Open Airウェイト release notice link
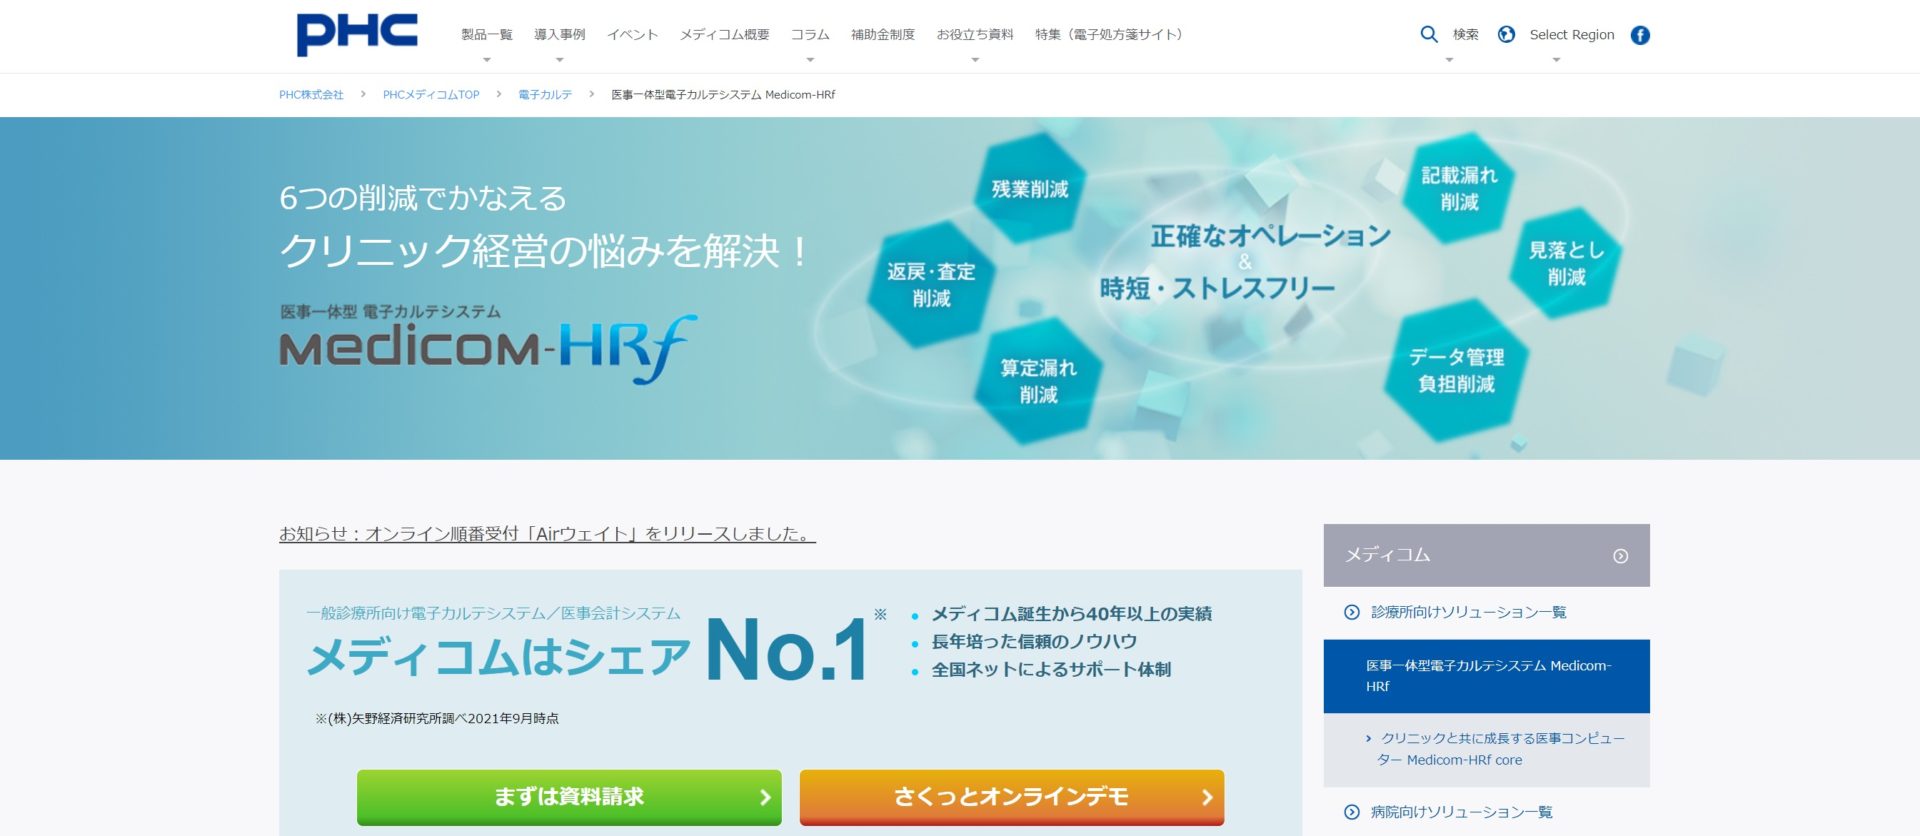 (x=547, y=534)
